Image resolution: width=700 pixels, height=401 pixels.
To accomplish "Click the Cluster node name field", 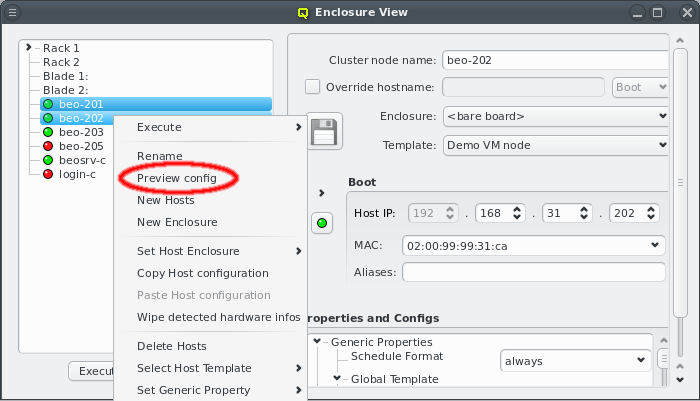I will (x=554, y=60).
